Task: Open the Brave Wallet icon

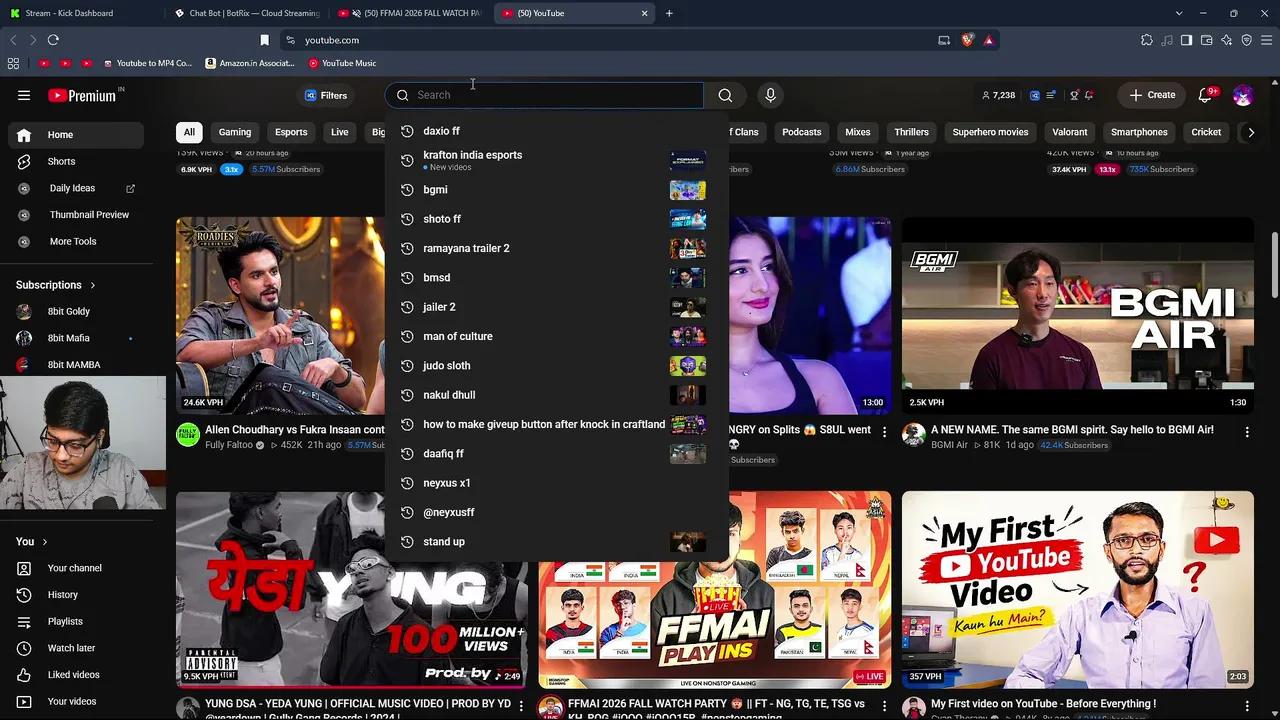Action: coord(1206,40)
